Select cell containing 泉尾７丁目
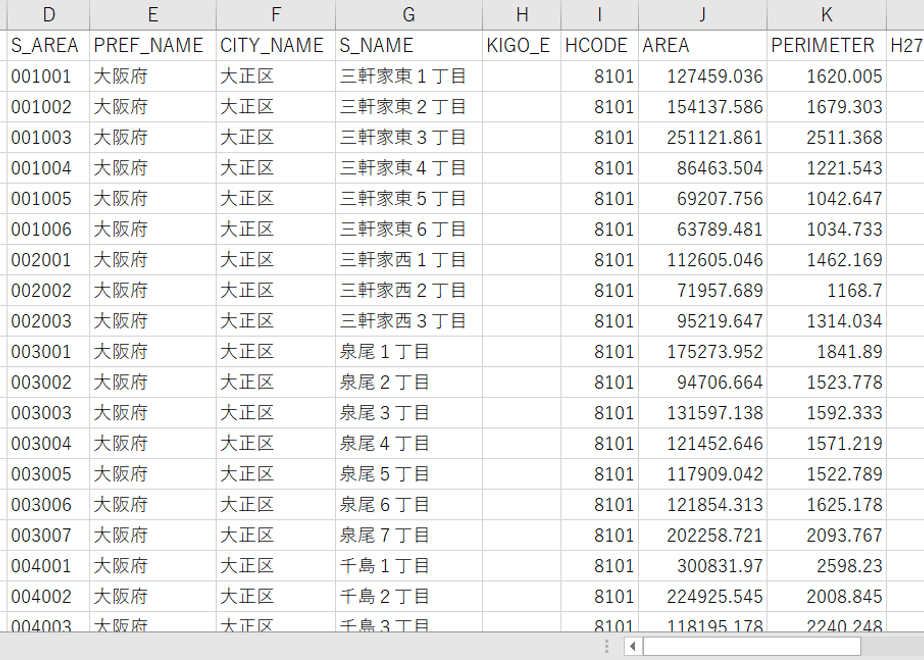The image size is (924, 660). (409, 536)
